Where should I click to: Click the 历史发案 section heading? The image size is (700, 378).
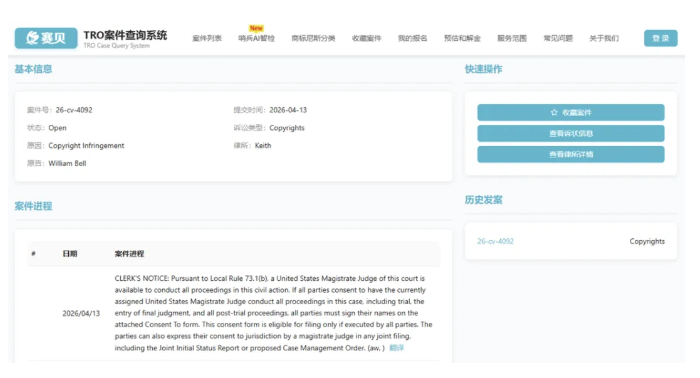(483, 200)
